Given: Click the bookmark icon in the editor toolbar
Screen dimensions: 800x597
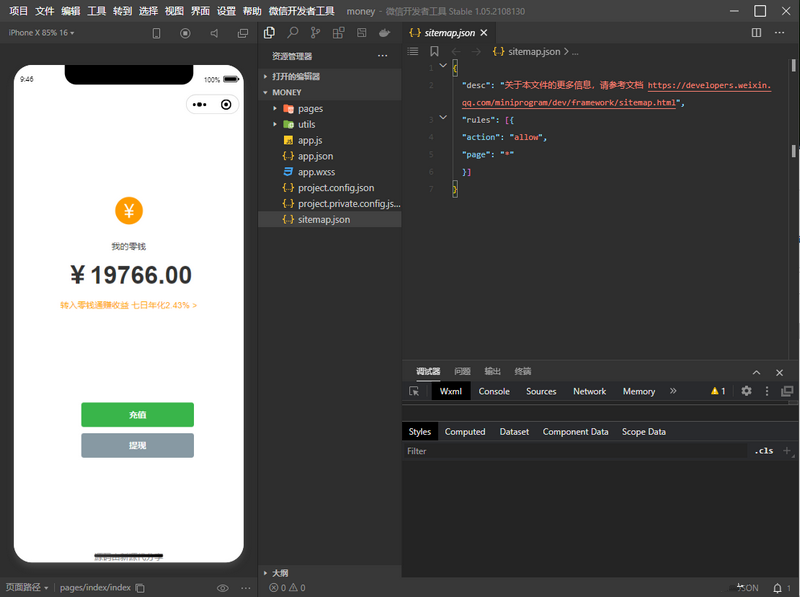Looking at the screenshot, I should click(434, 51).
